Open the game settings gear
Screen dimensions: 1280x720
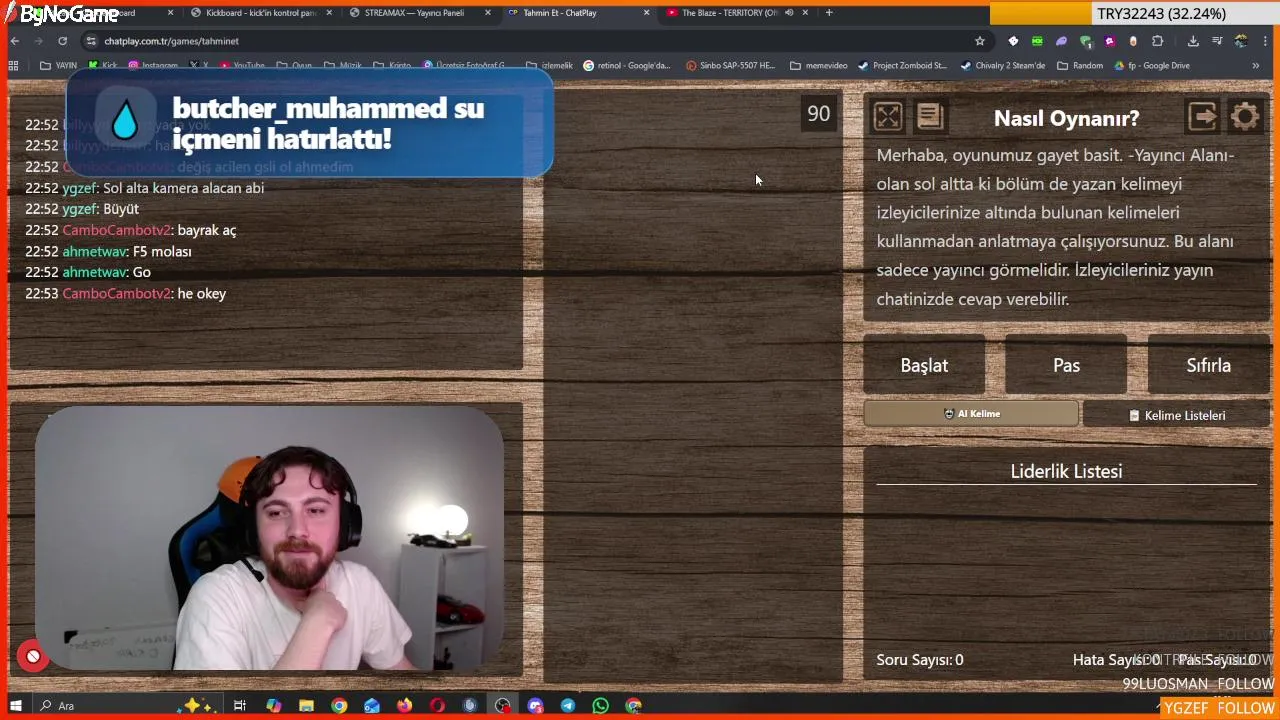[x=1245, y=117]
